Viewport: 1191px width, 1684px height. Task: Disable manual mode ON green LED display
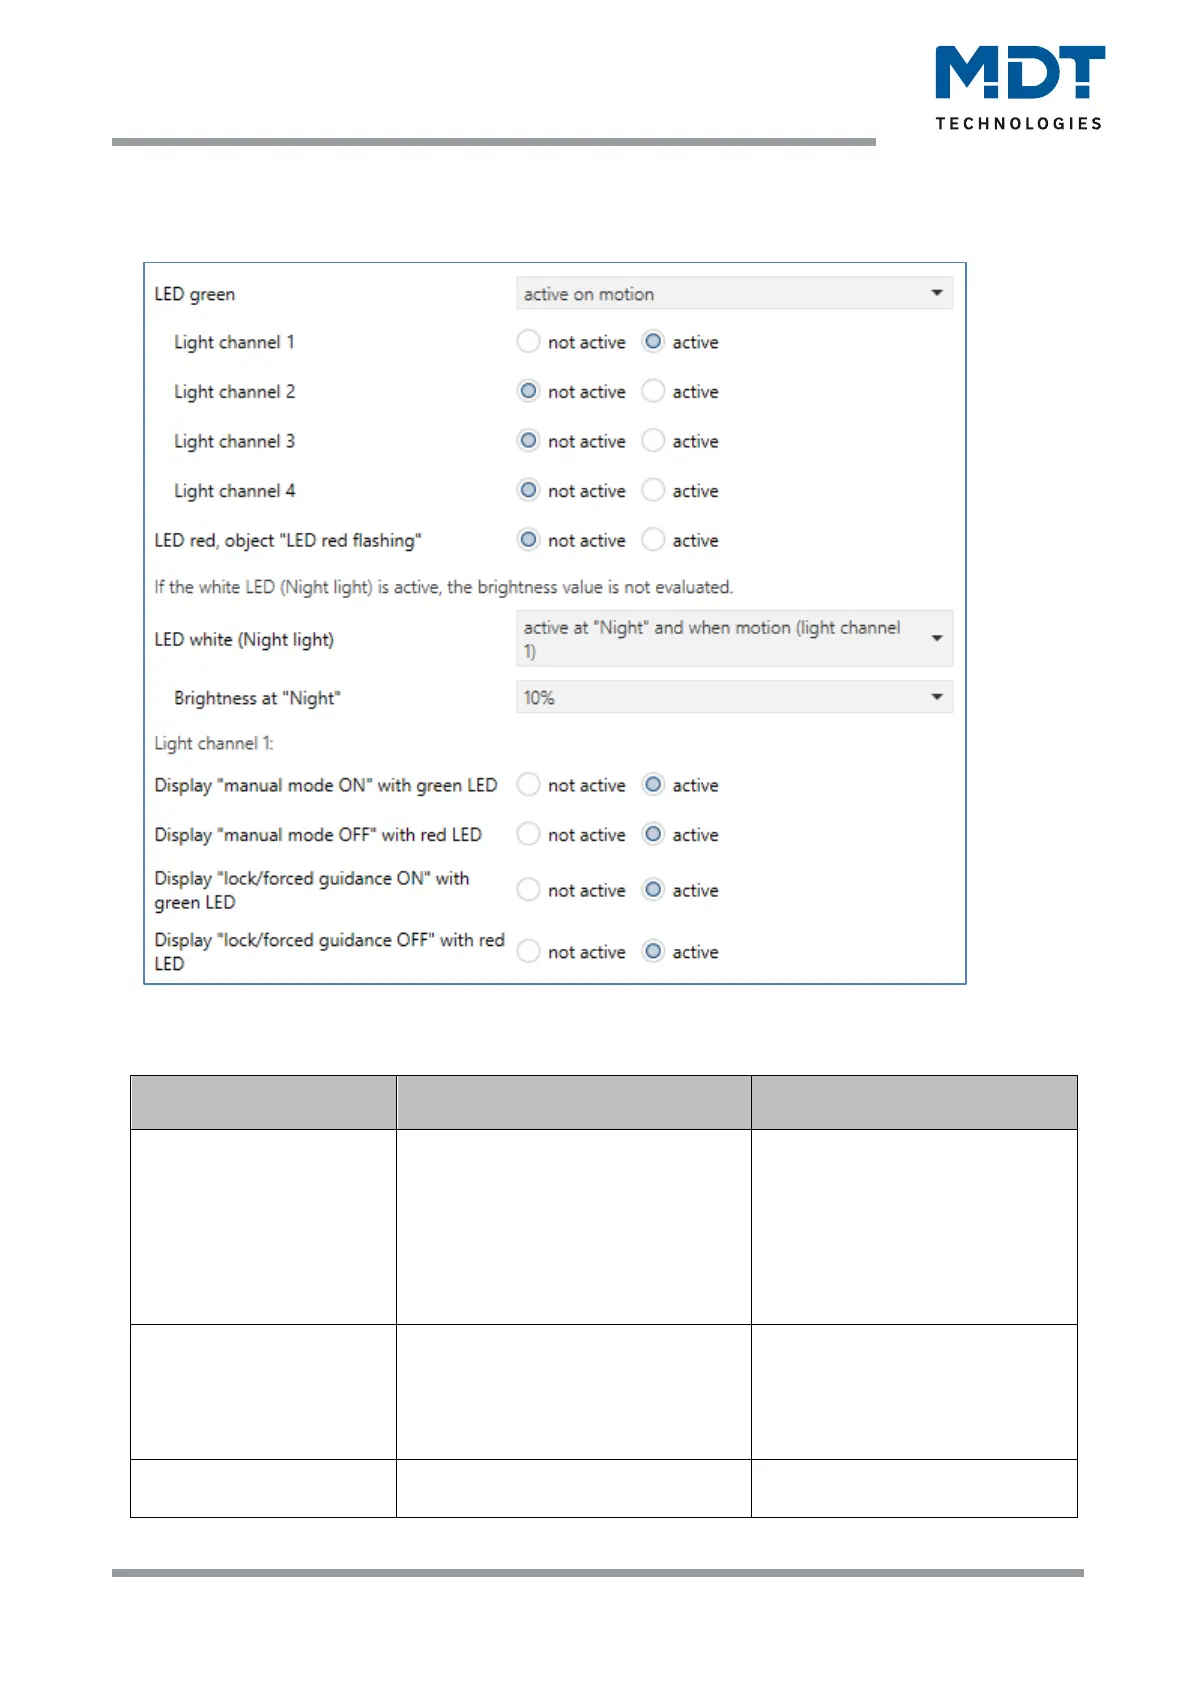coord(528,785)
